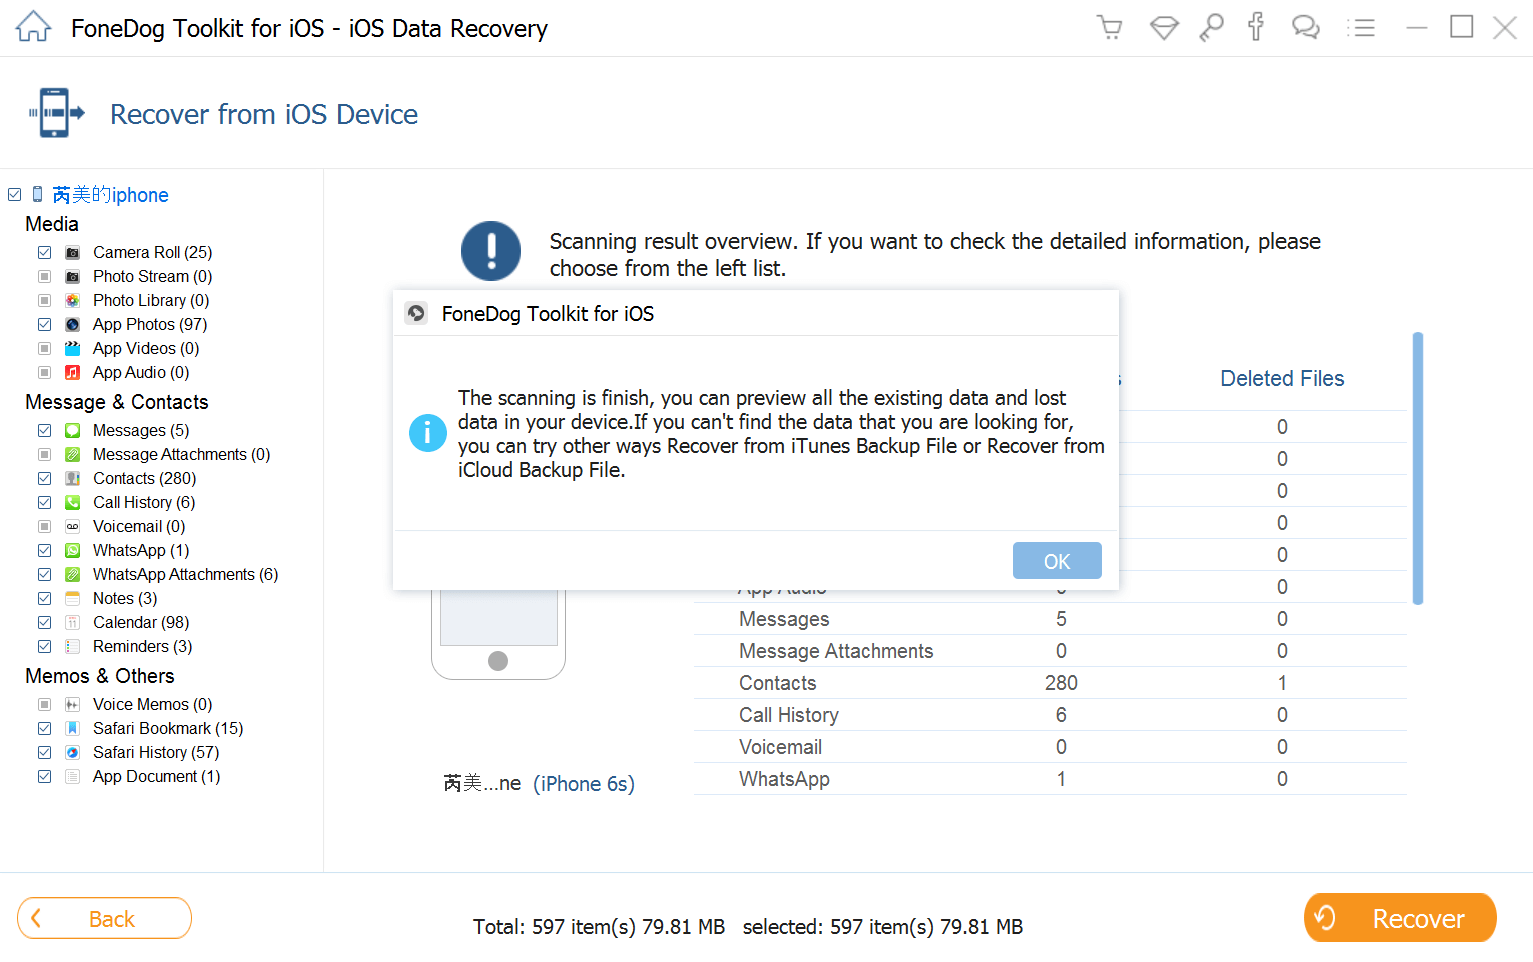The image size is (1533, 962).
Task: Click the Deleted Files column header
Action: tap(1282, 379)
